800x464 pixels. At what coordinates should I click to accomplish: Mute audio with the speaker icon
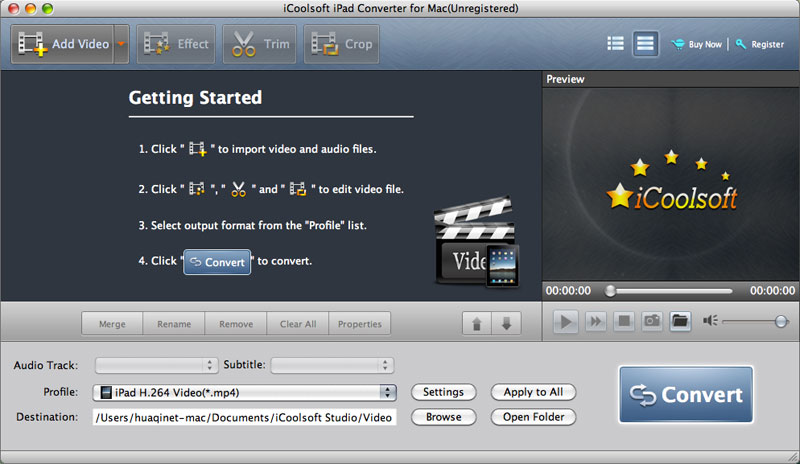[710, 321]
